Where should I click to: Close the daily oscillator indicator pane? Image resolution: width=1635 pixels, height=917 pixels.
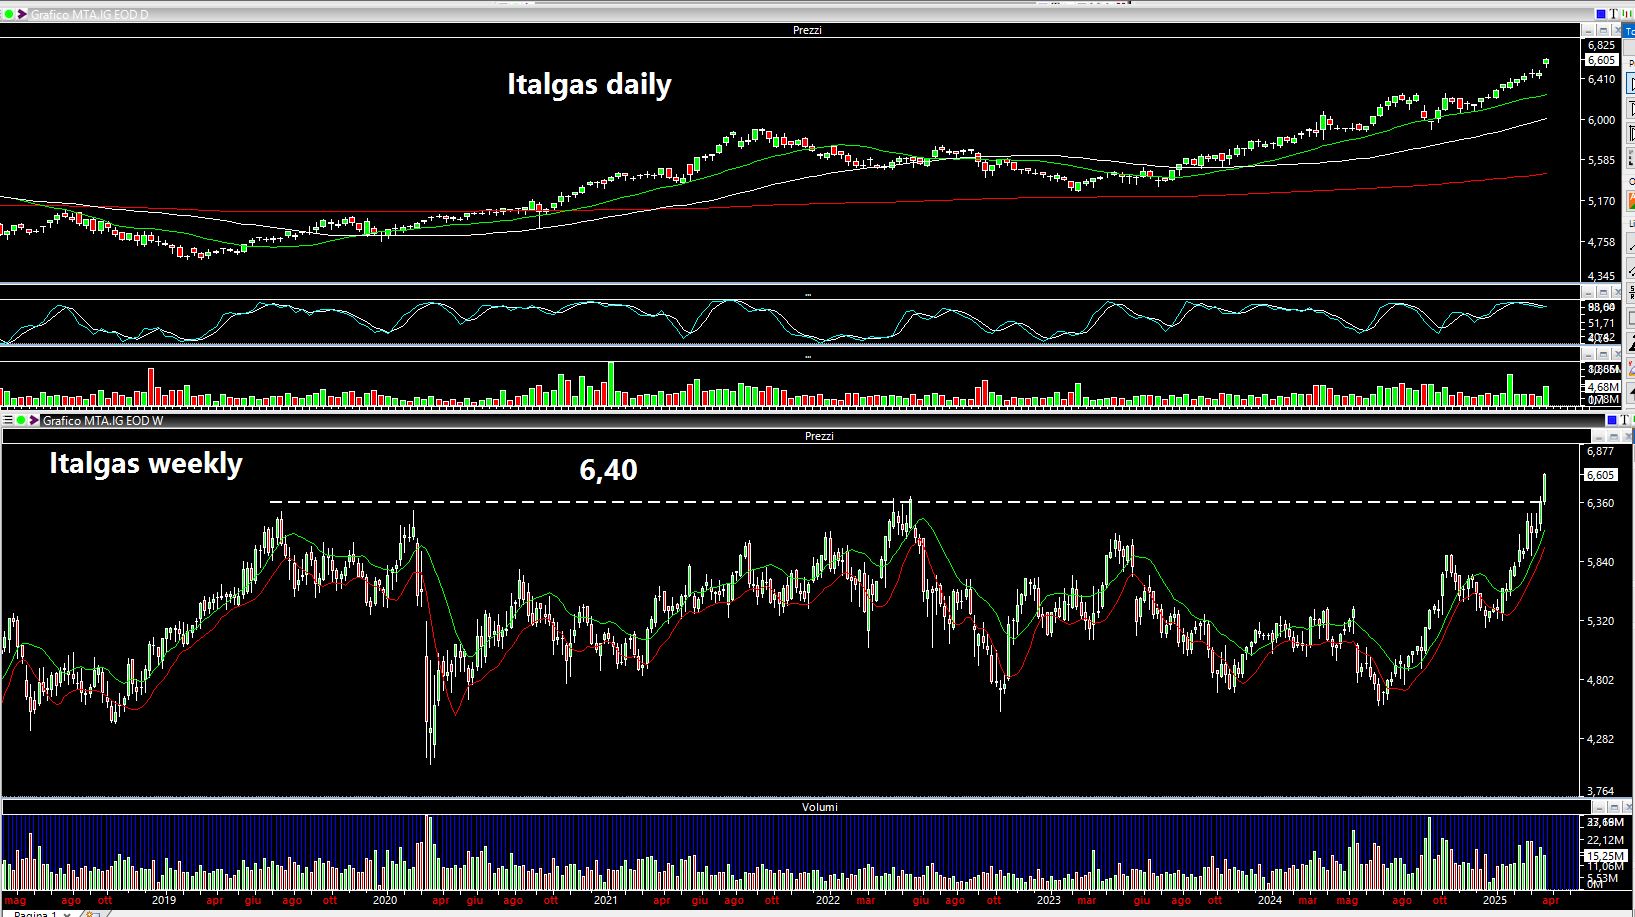tap(1617, 292)
